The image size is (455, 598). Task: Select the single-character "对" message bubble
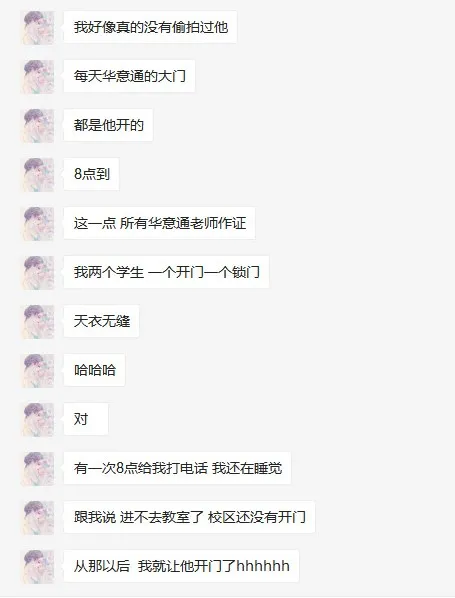[86, 419]
